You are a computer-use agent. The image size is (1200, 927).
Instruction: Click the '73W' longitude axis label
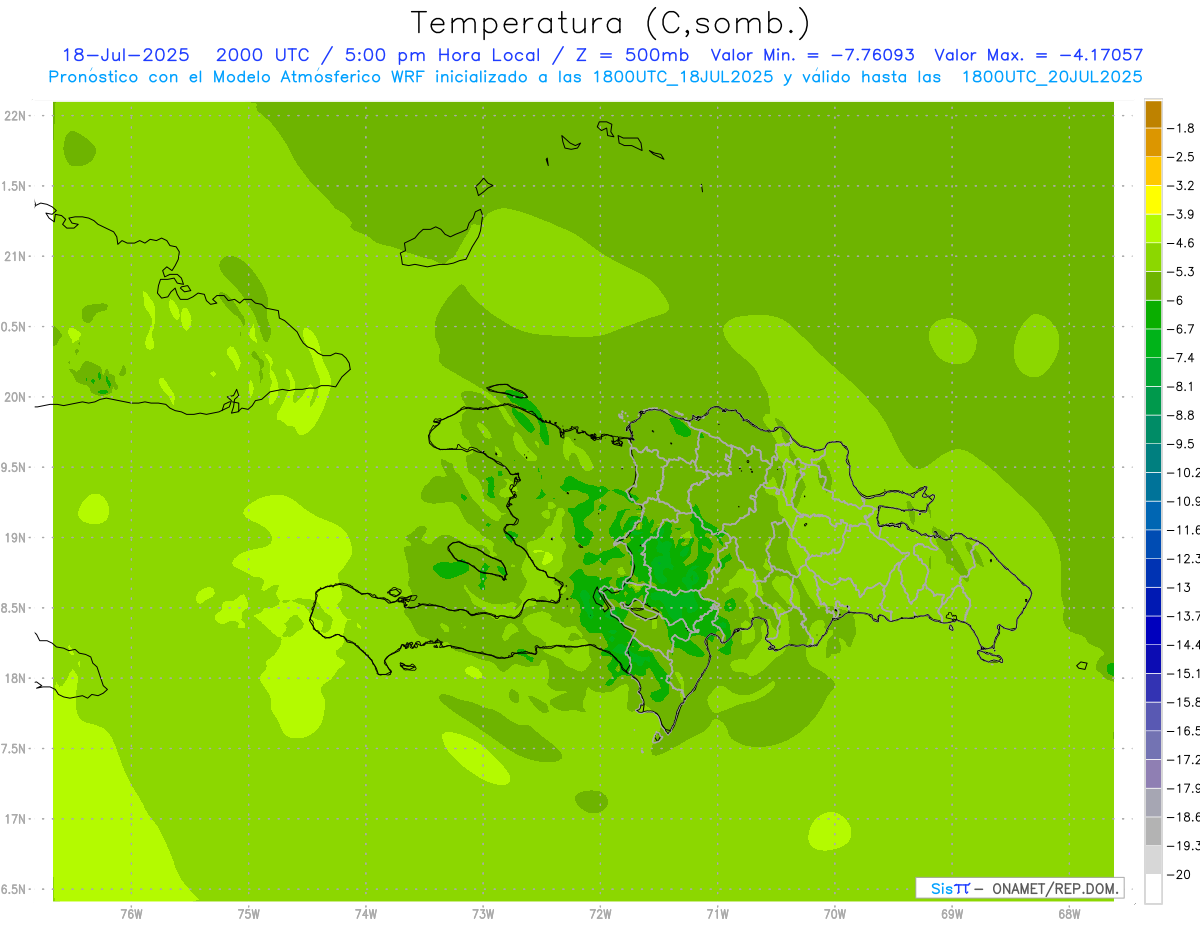click(483, 914)
